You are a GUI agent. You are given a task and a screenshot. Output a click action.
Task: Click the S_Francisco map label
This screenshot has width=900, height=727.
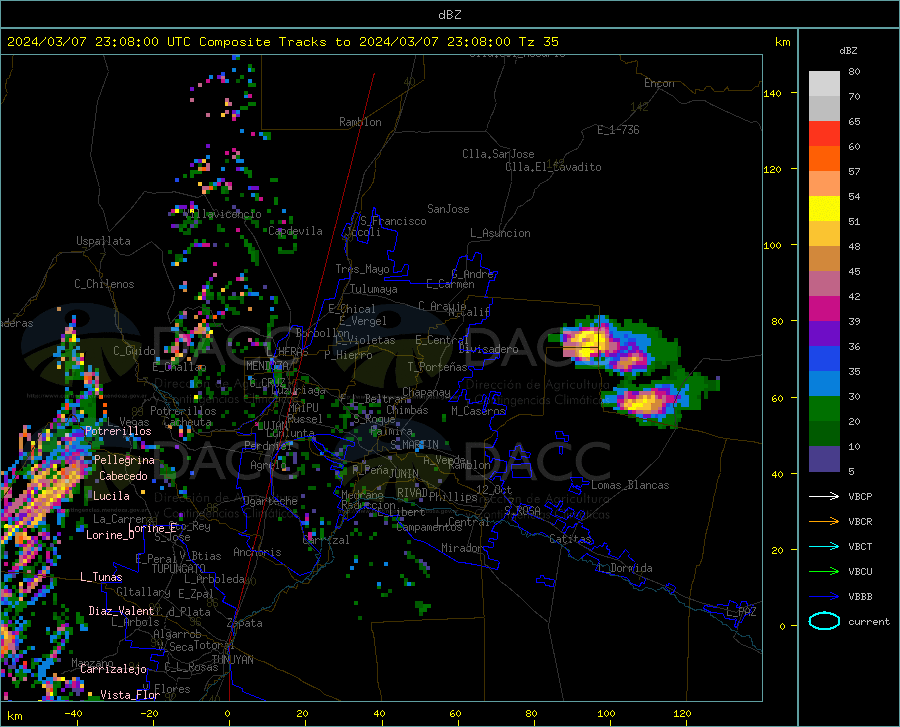tap(393, 221)
